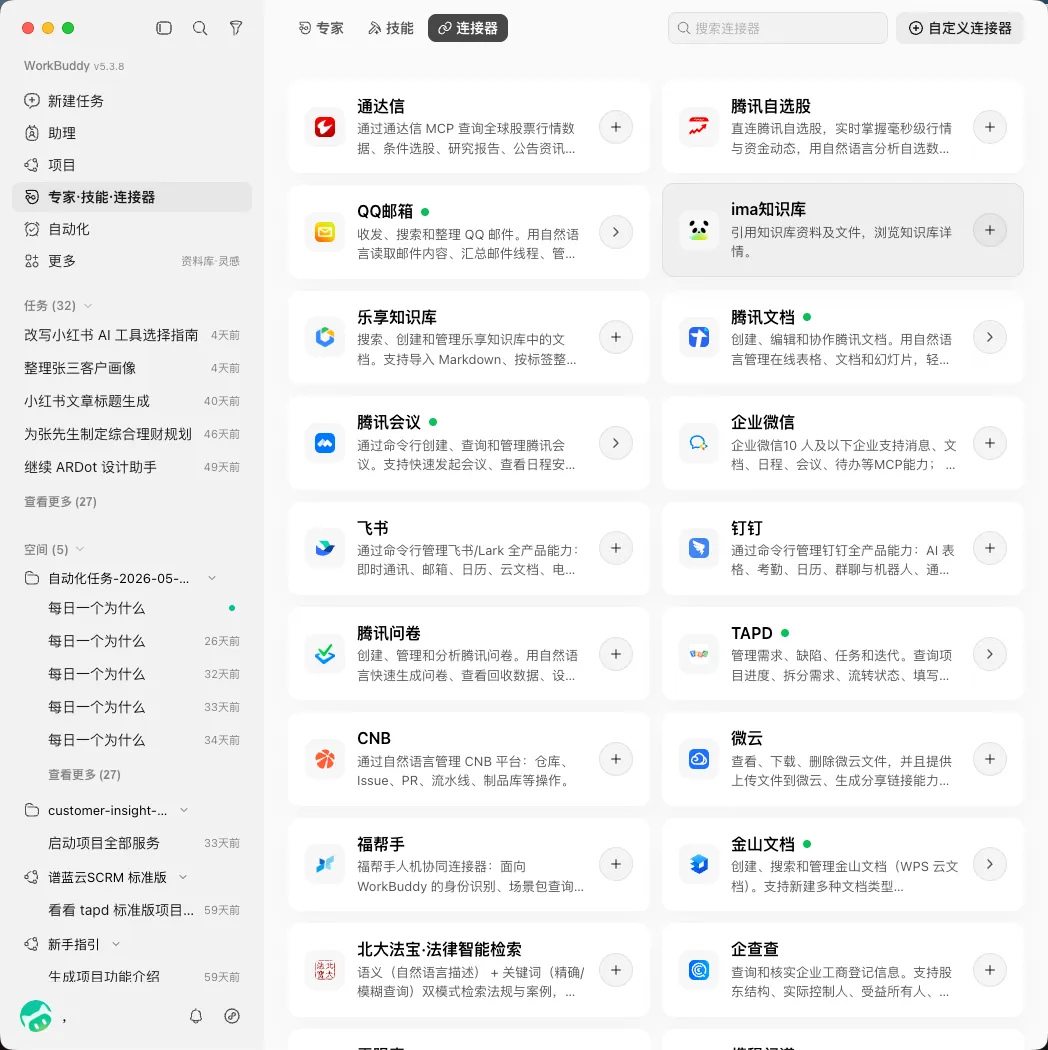Add the 钉钉 connector
This screenshot has width=1048, height=1050.
coord(990,548)
